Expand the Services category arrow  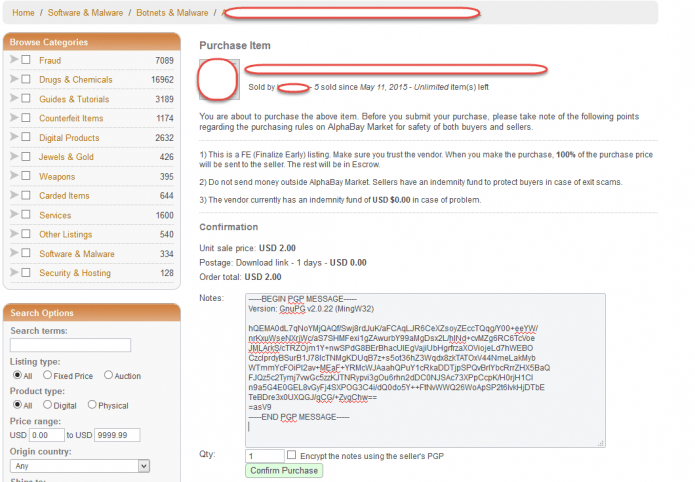coord(14,214)
